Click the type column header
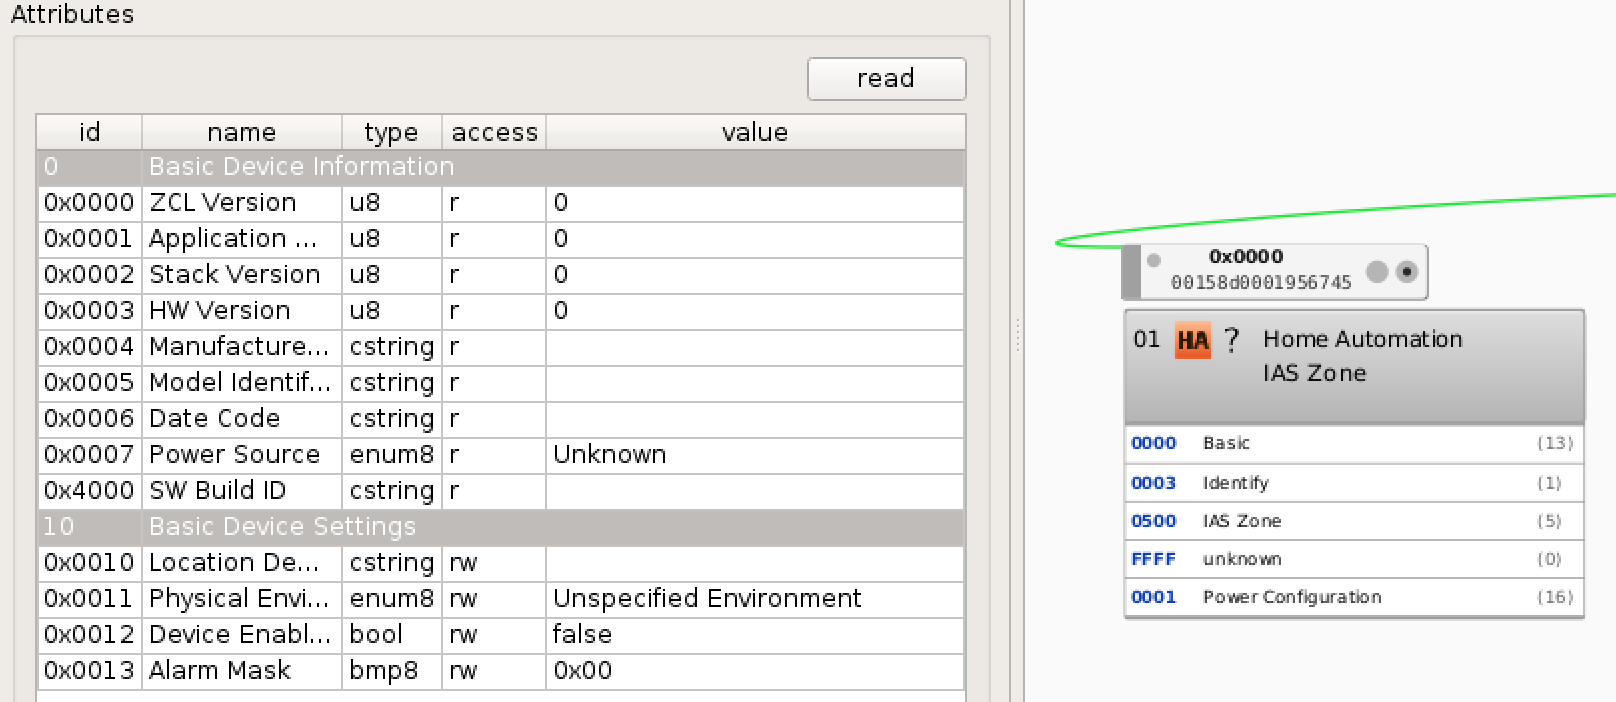Image resolution: width=1616 pixels, height=702 pixels. (391, 132)
